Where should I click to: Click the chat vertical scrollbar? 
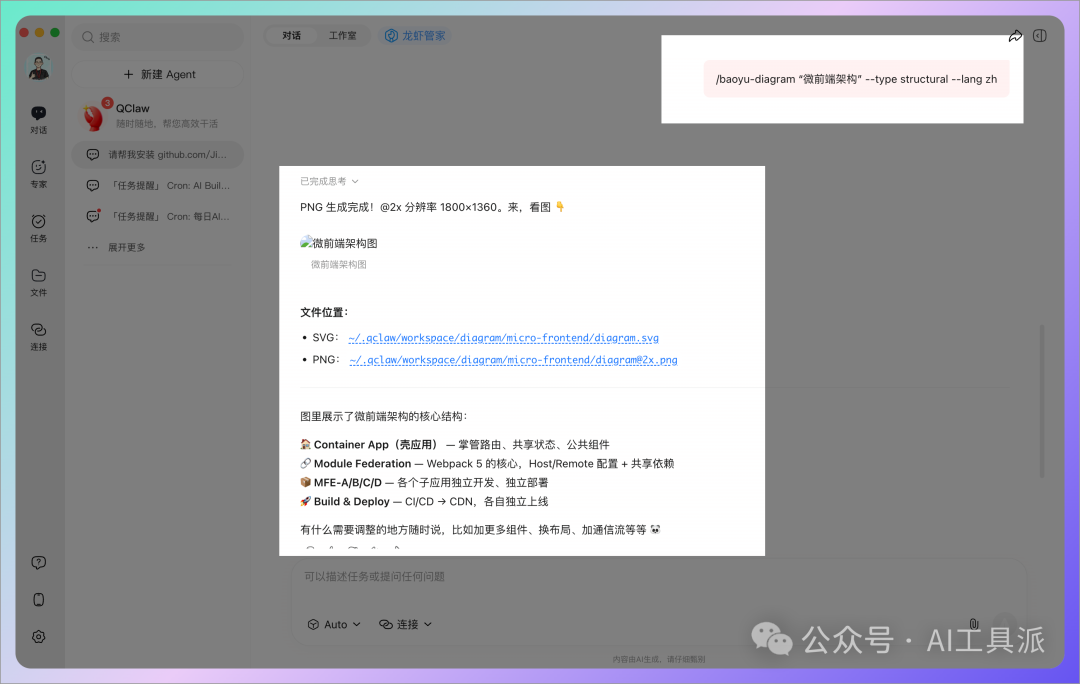(1042, 401)
